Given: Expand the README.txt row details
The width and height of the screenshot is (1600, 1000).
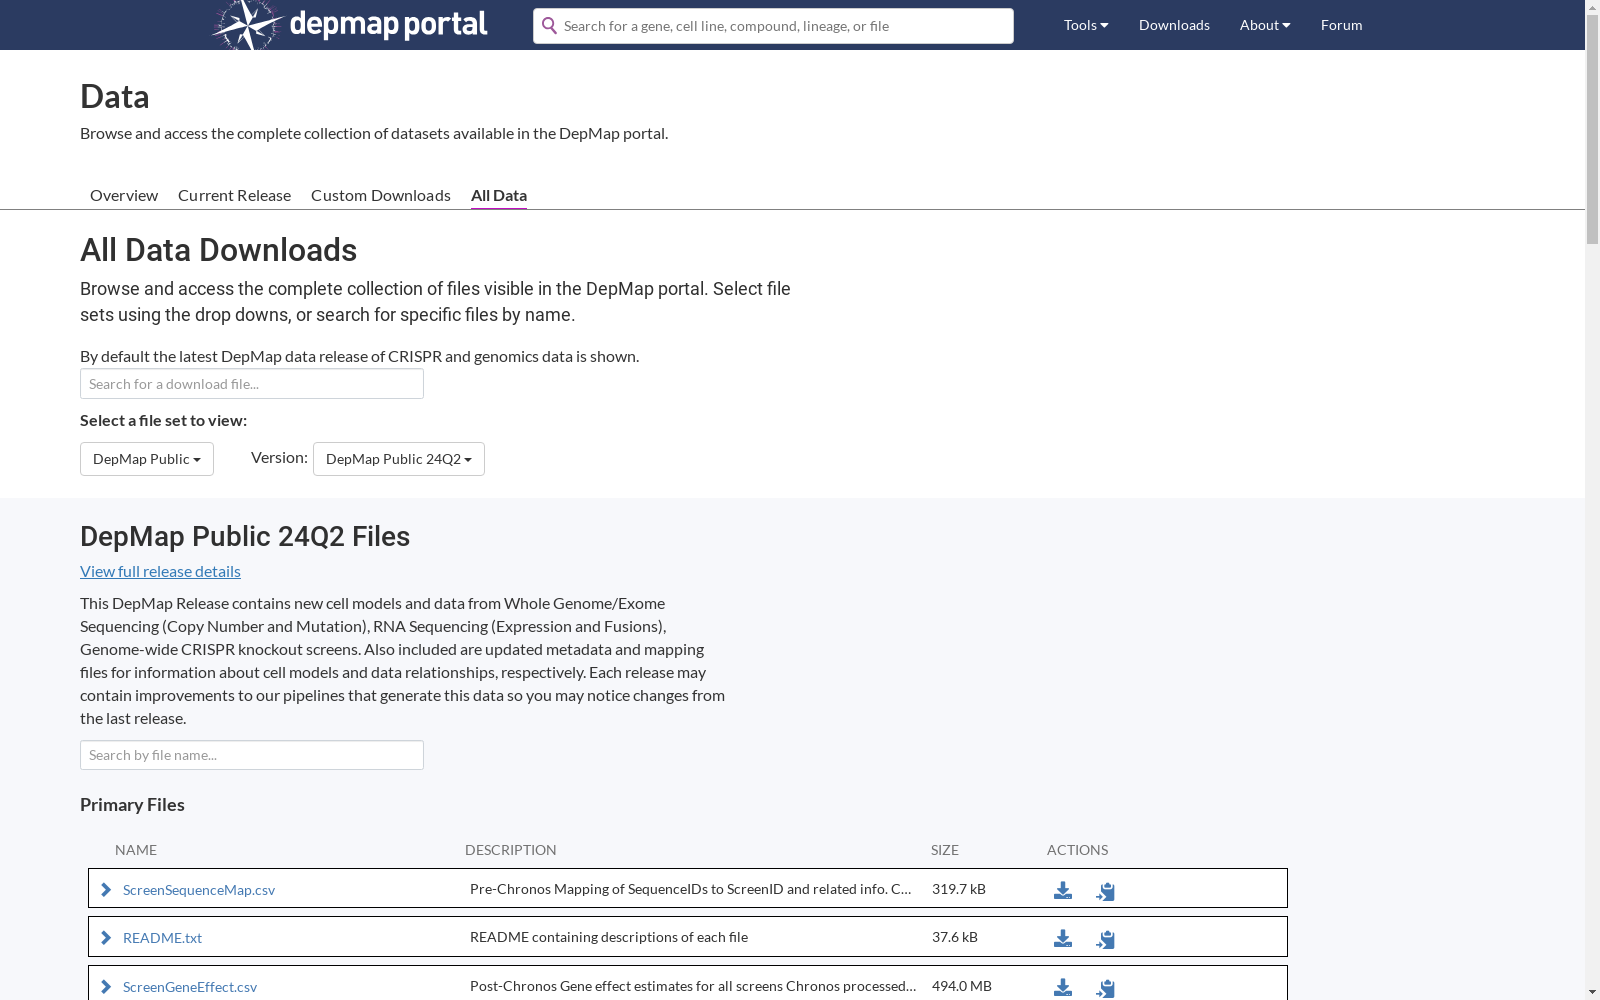Looking at the screenshot, I should pos(107,938).
